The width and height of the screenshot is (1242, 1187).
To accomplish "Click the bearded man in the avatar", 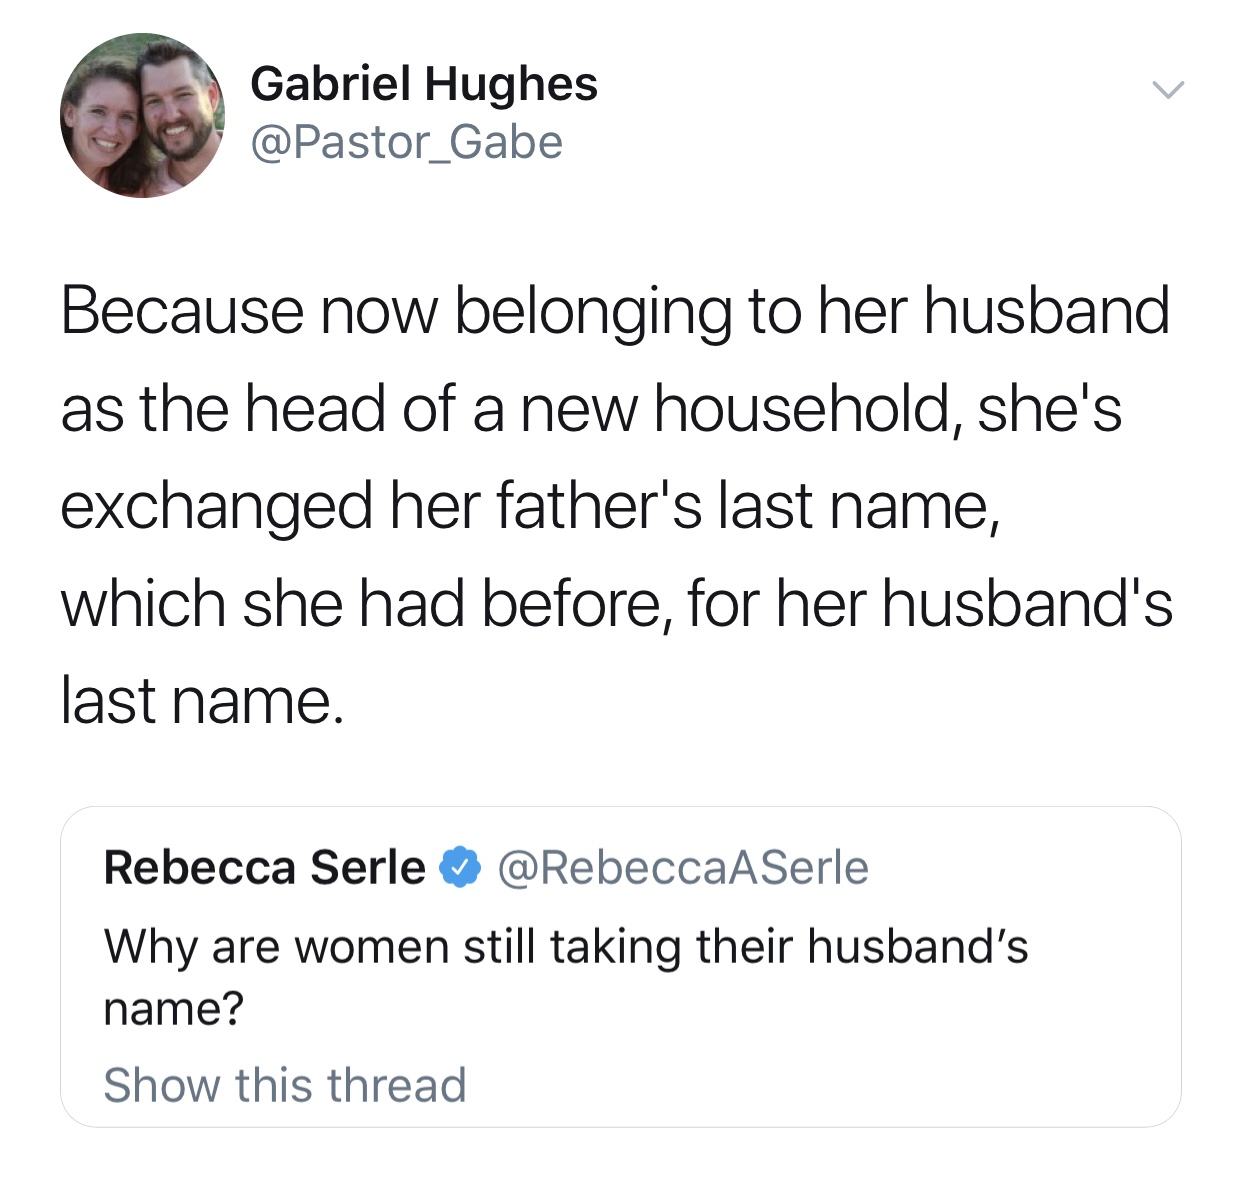I will pyautogui.click(x=180, y=105).
